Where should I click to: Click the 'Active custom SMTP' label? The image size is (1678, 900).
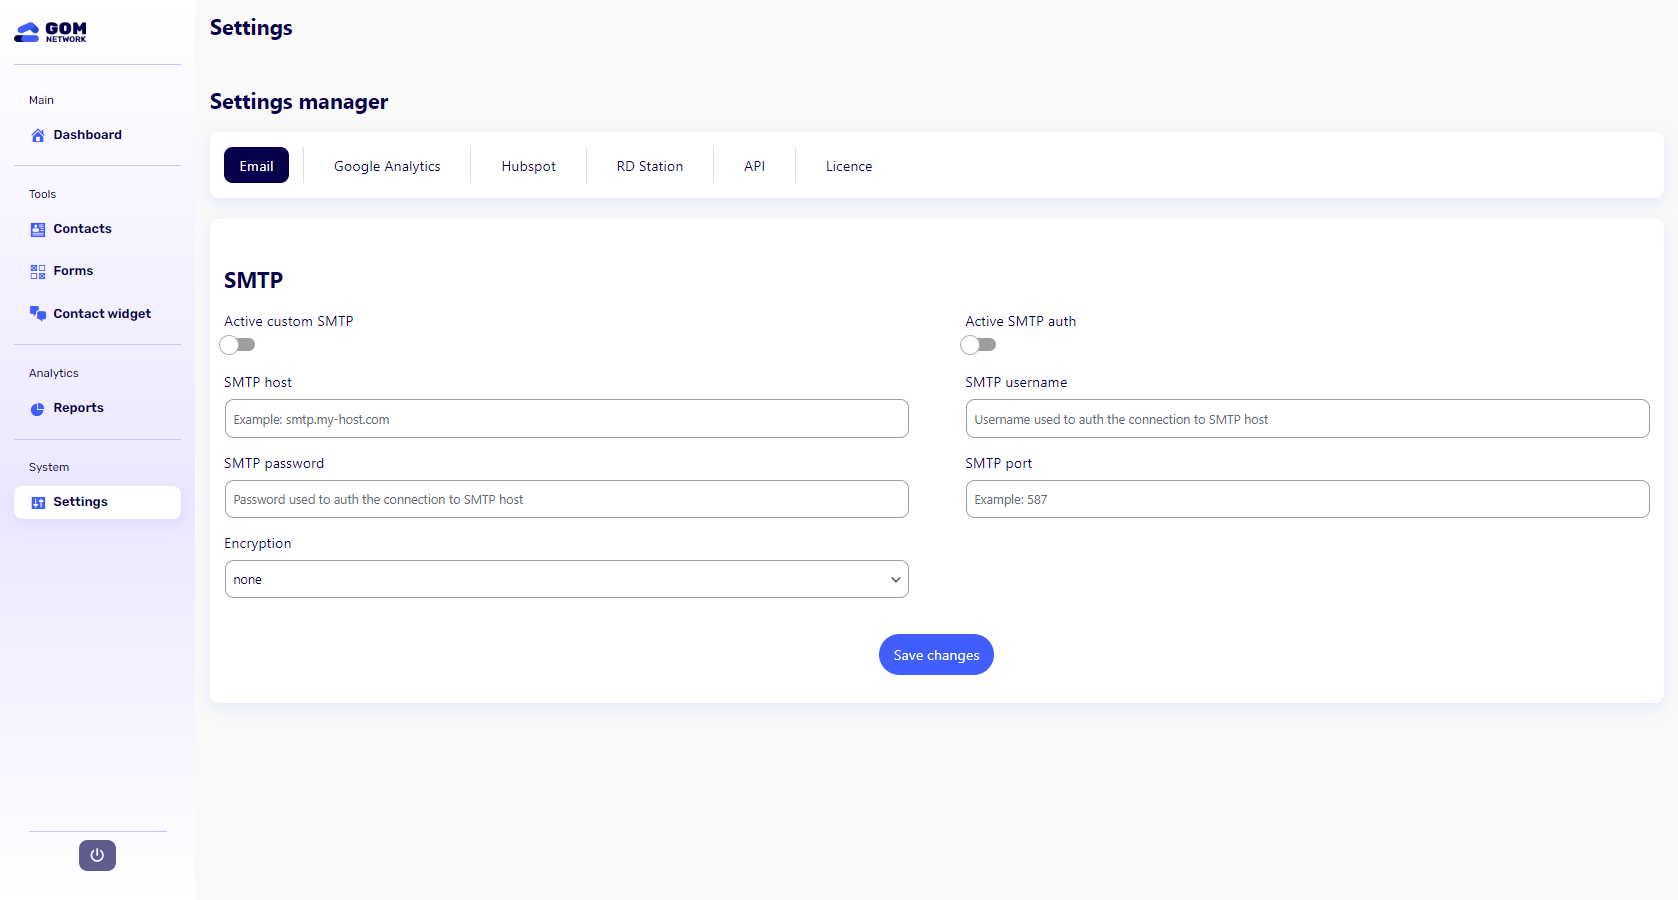point(289,321)
